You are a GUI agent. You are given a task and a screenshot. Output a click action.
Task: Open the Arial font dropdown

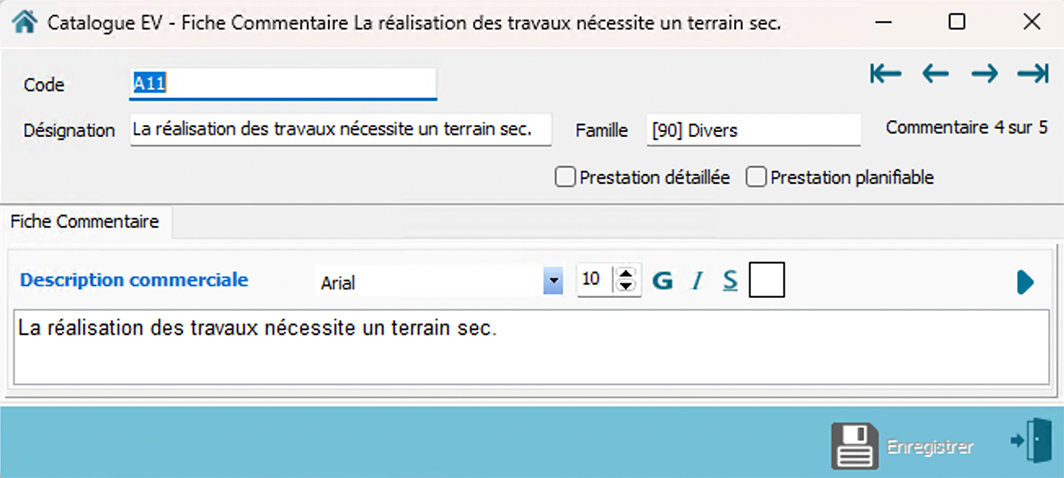552,282
